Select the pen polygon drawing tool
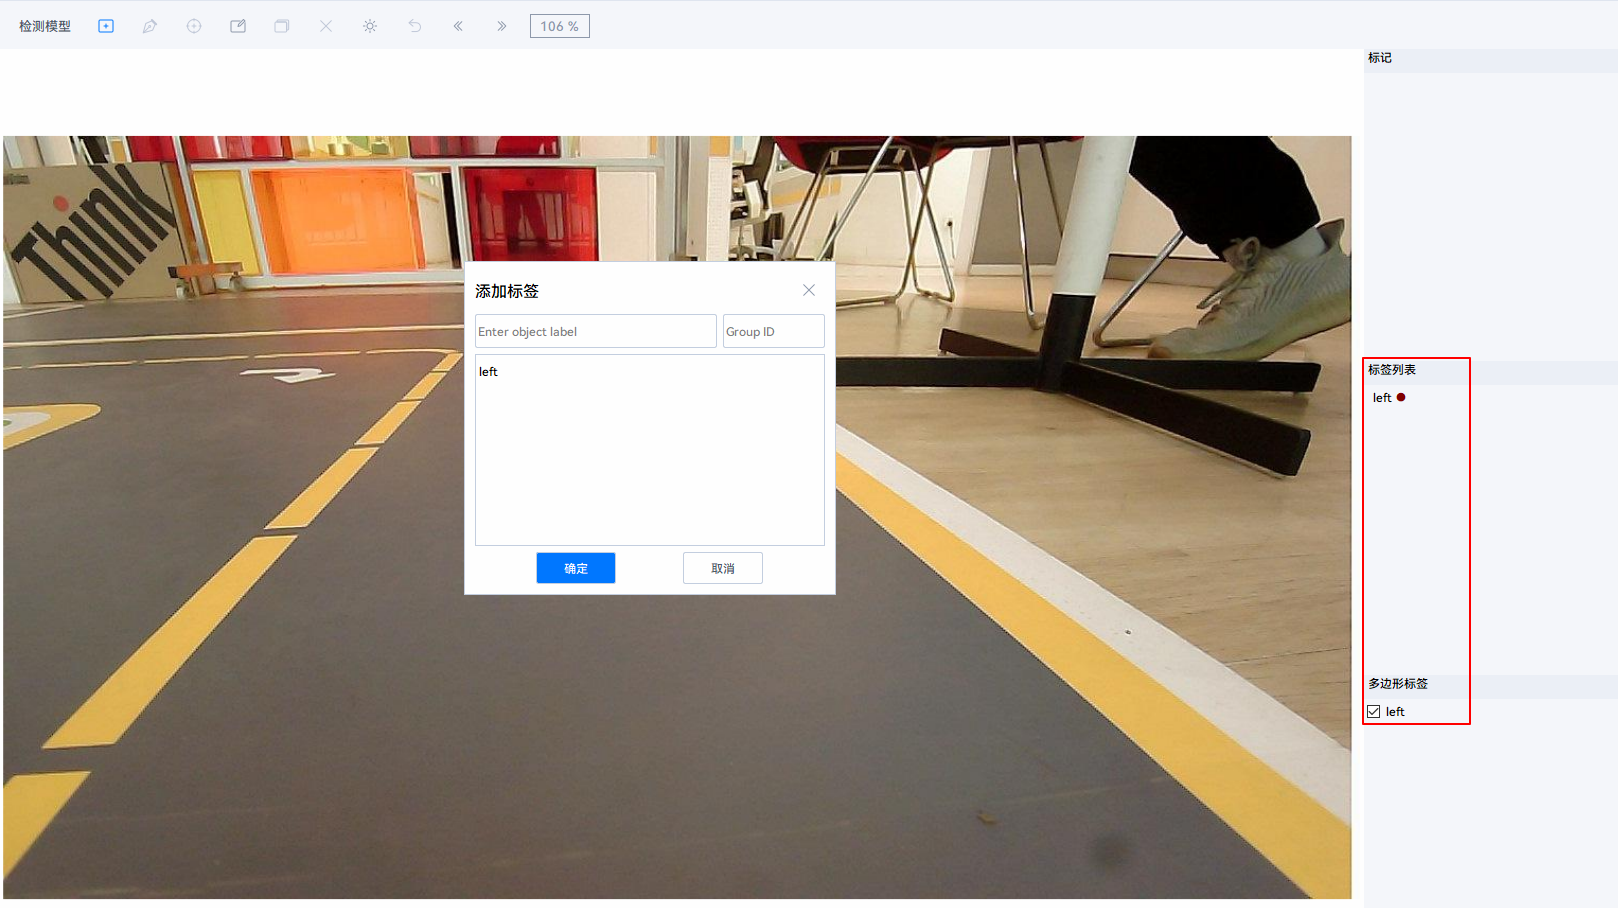The width and height of the screenshot is (1618, 908). [x=150, y=26]
